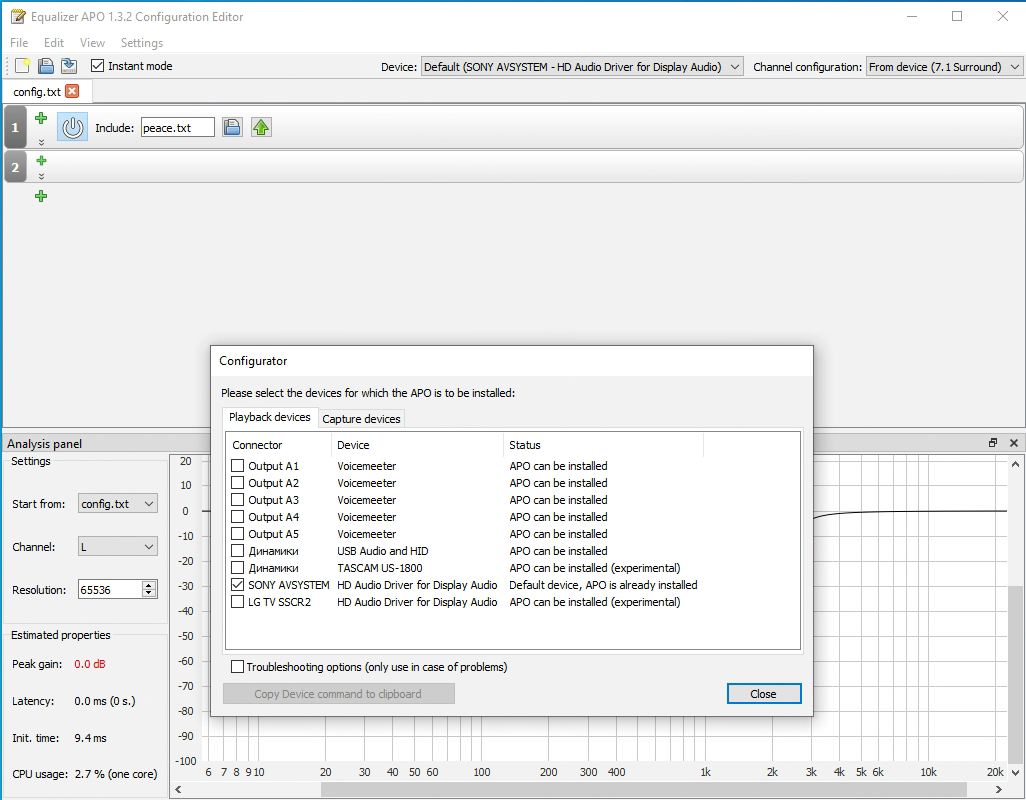Check the Output A1 Voicemeeter checkbox

pos(238,466)
